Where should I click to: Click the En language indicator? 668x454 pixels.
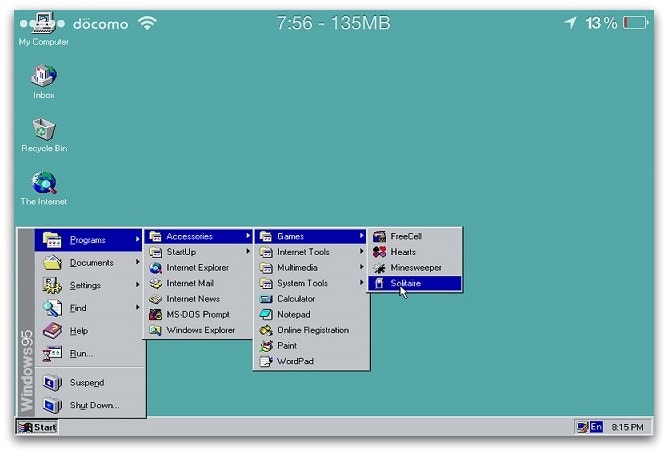point(596,427)
